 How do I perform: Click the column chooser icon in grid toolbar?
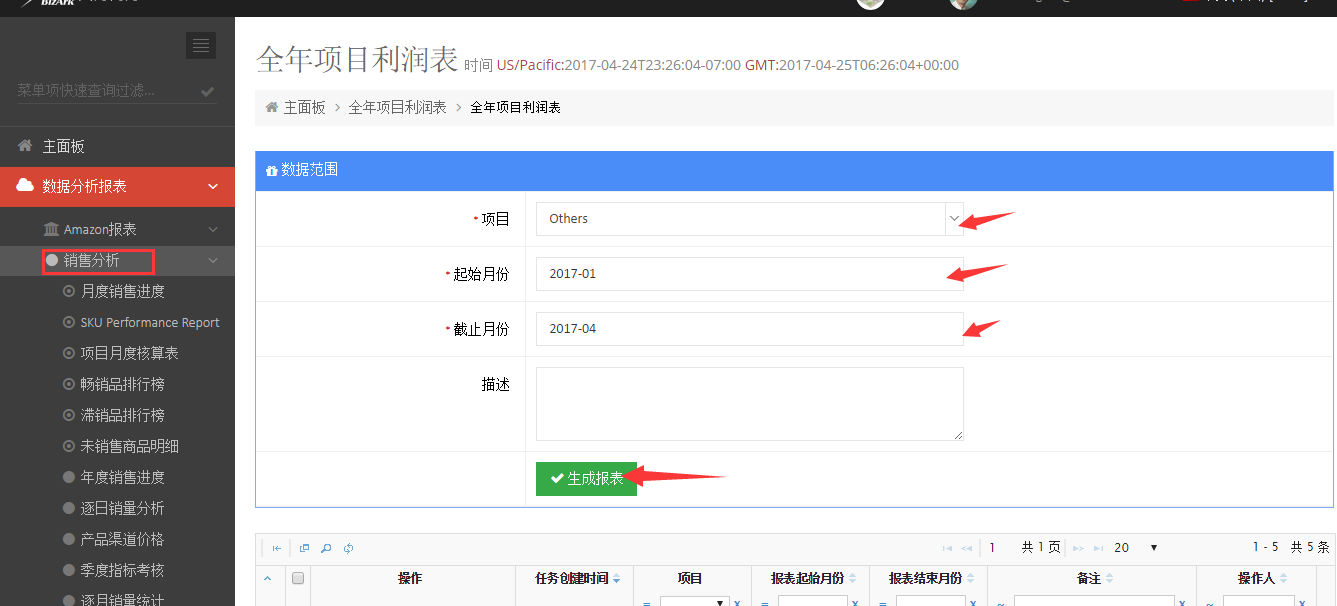pyautogui.click(x=304, y=548)
